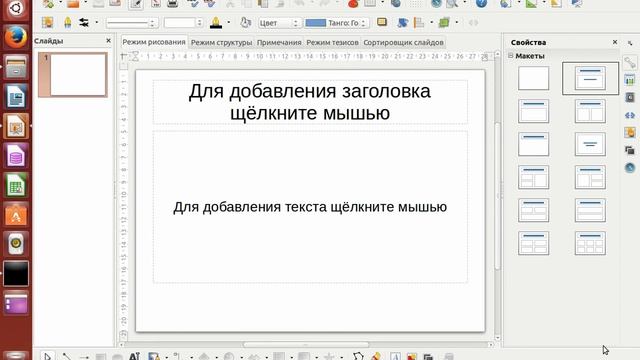Image resolution: width=640 pixels, height=360 pixels.
Task: Open the Fontwork gallery icon
Action: click(x=395, y=357)
